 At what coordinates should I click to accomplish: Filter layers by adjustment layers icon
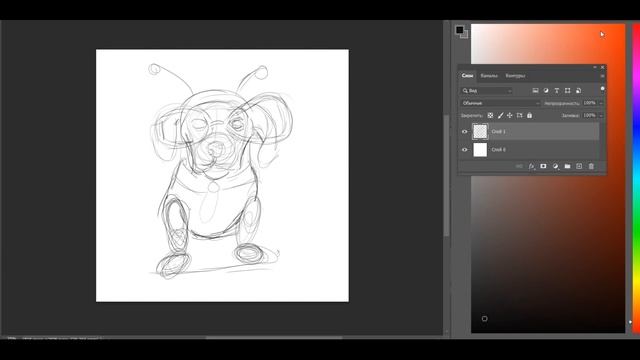pos(546,91)
